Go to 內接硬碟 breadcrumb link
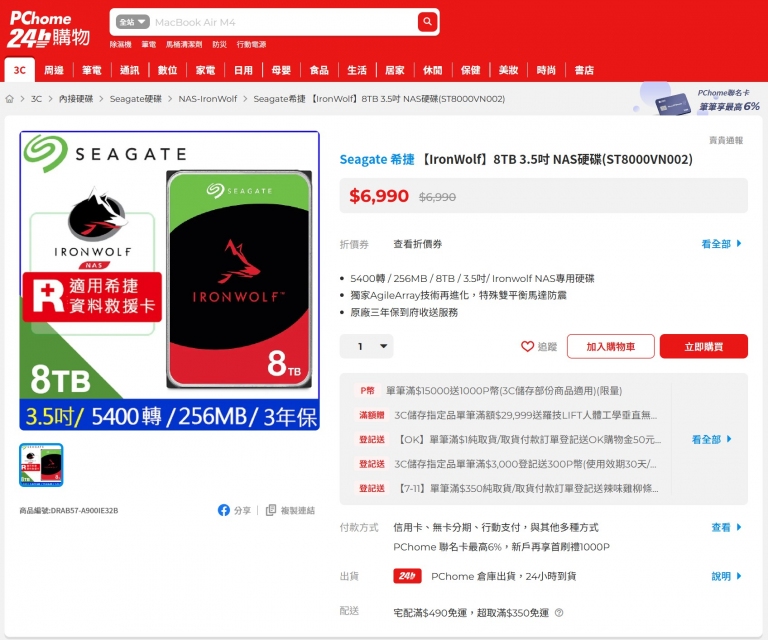 pyautogui.click(x=76, y=99)
